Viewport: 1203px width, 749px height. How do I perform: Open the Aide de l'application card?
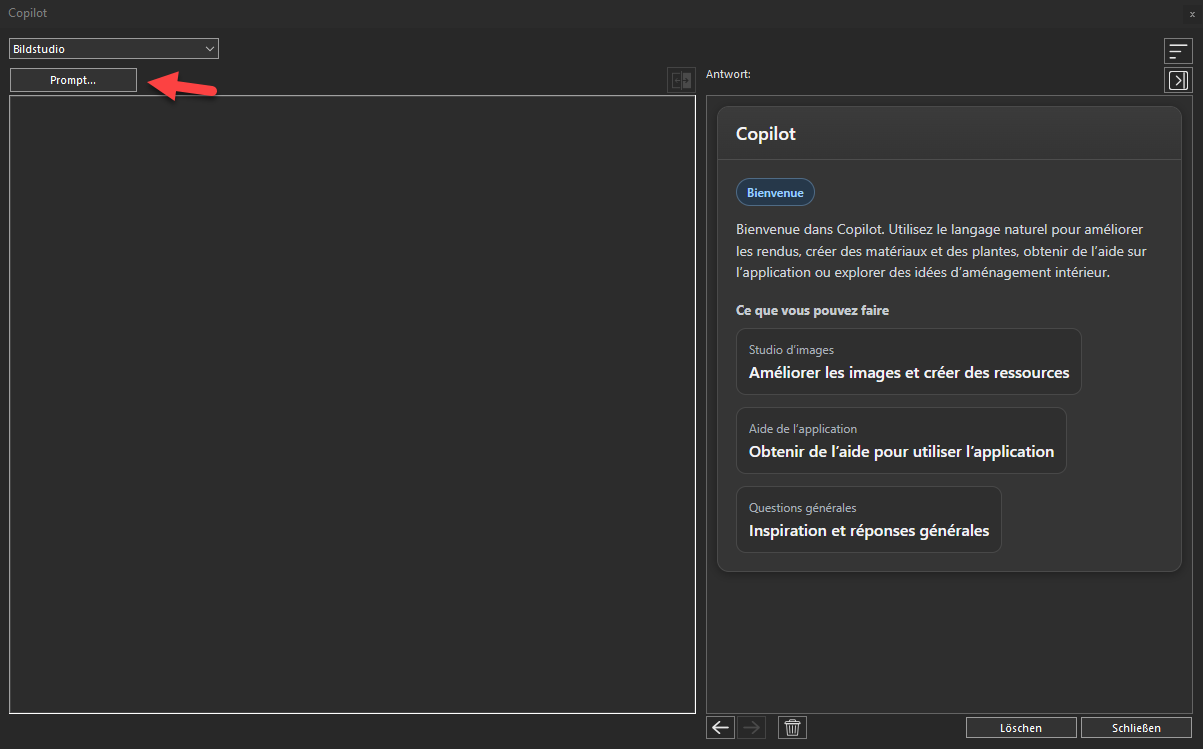901,440
